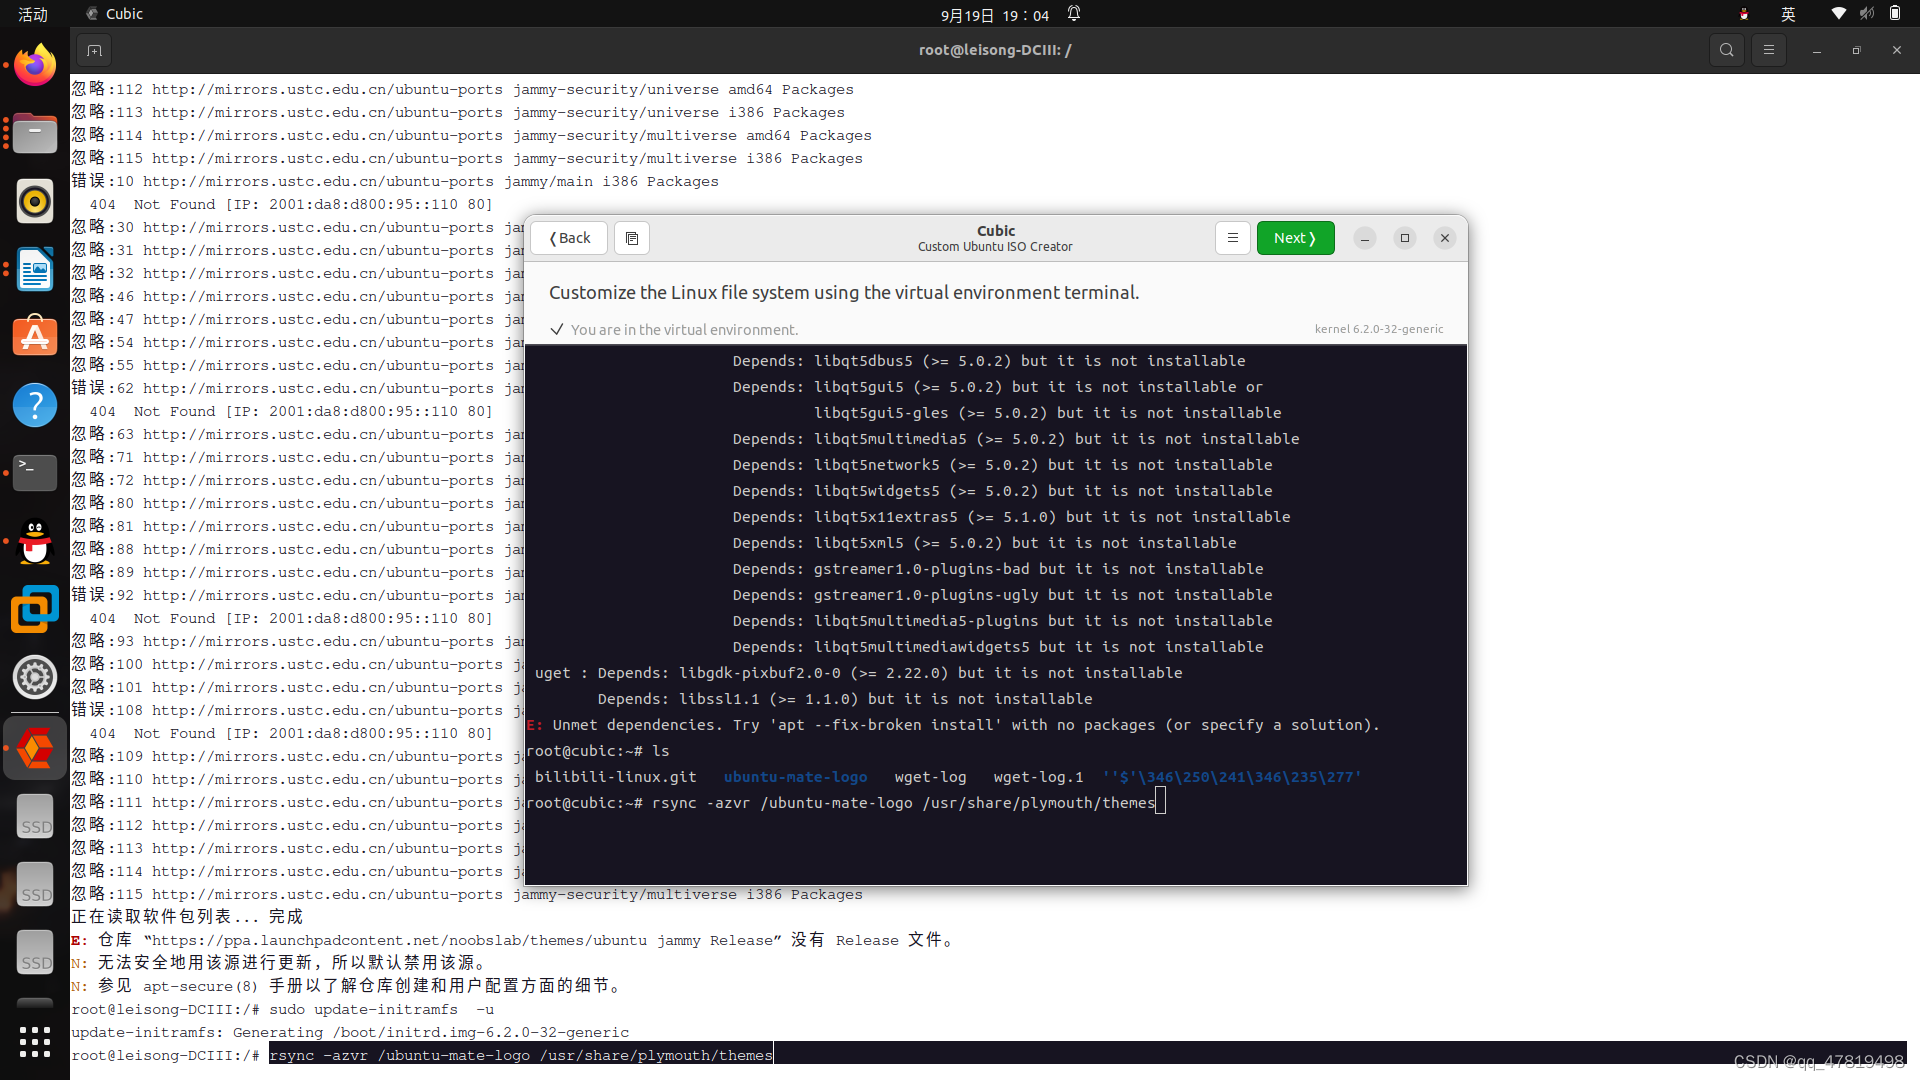Copy terminal output using Cubic's clipboard icon
Viewport: 1920px width, 1080px height.
click(x=631, y=238)
